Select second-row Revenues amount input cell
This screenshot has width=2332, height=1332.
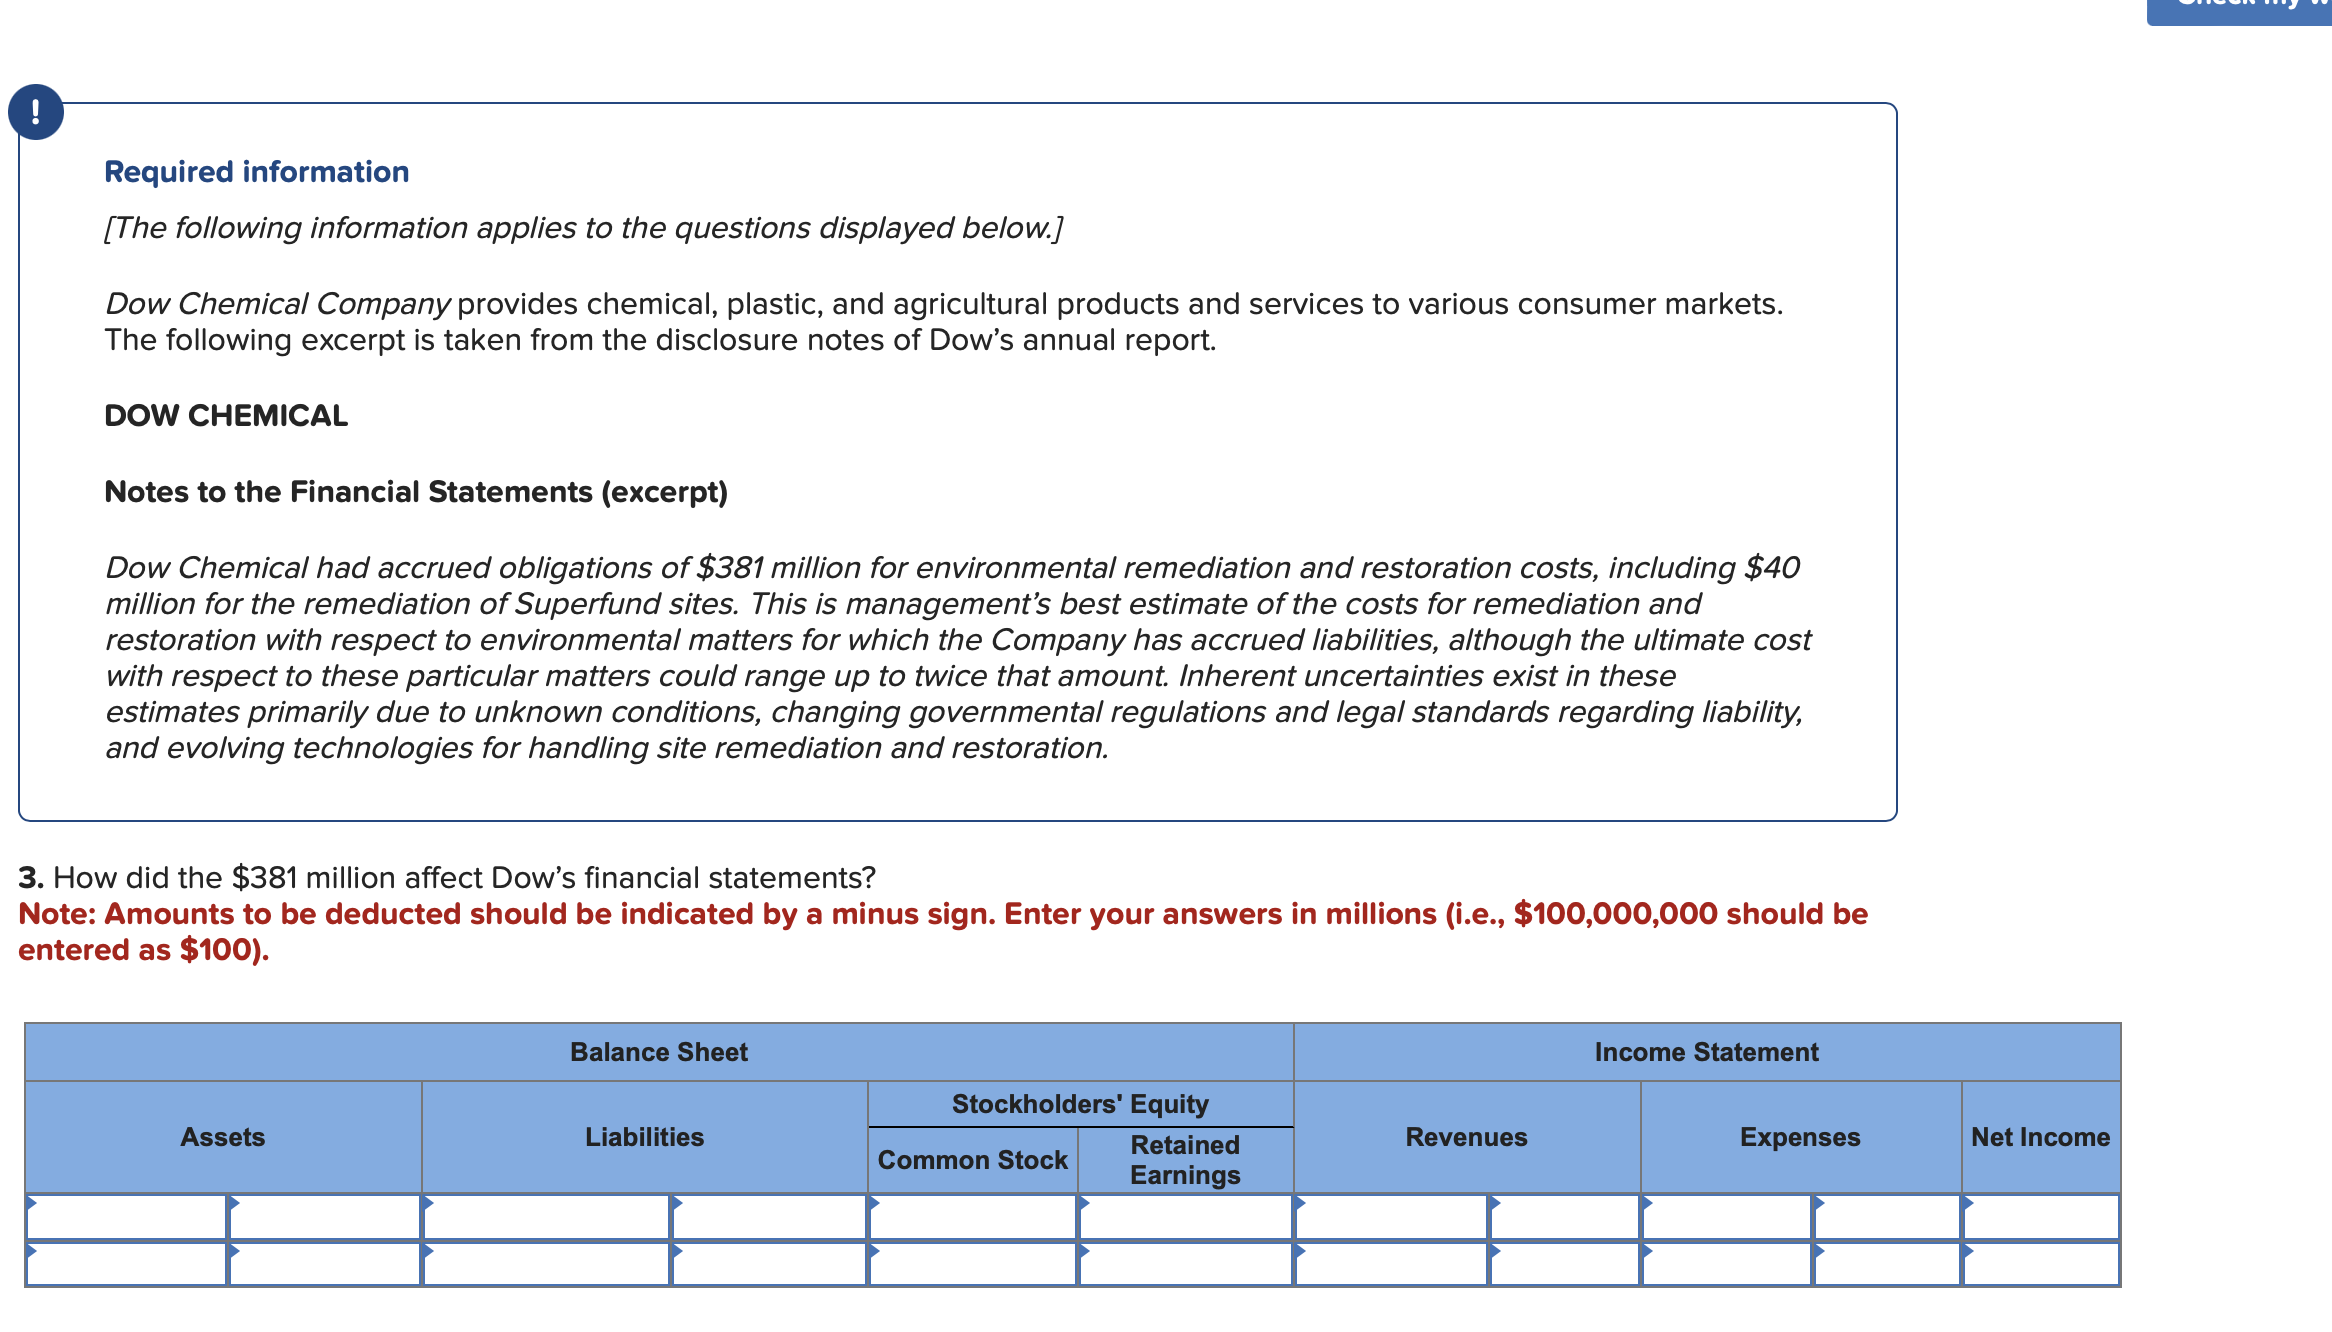tap(1564, 1264)
